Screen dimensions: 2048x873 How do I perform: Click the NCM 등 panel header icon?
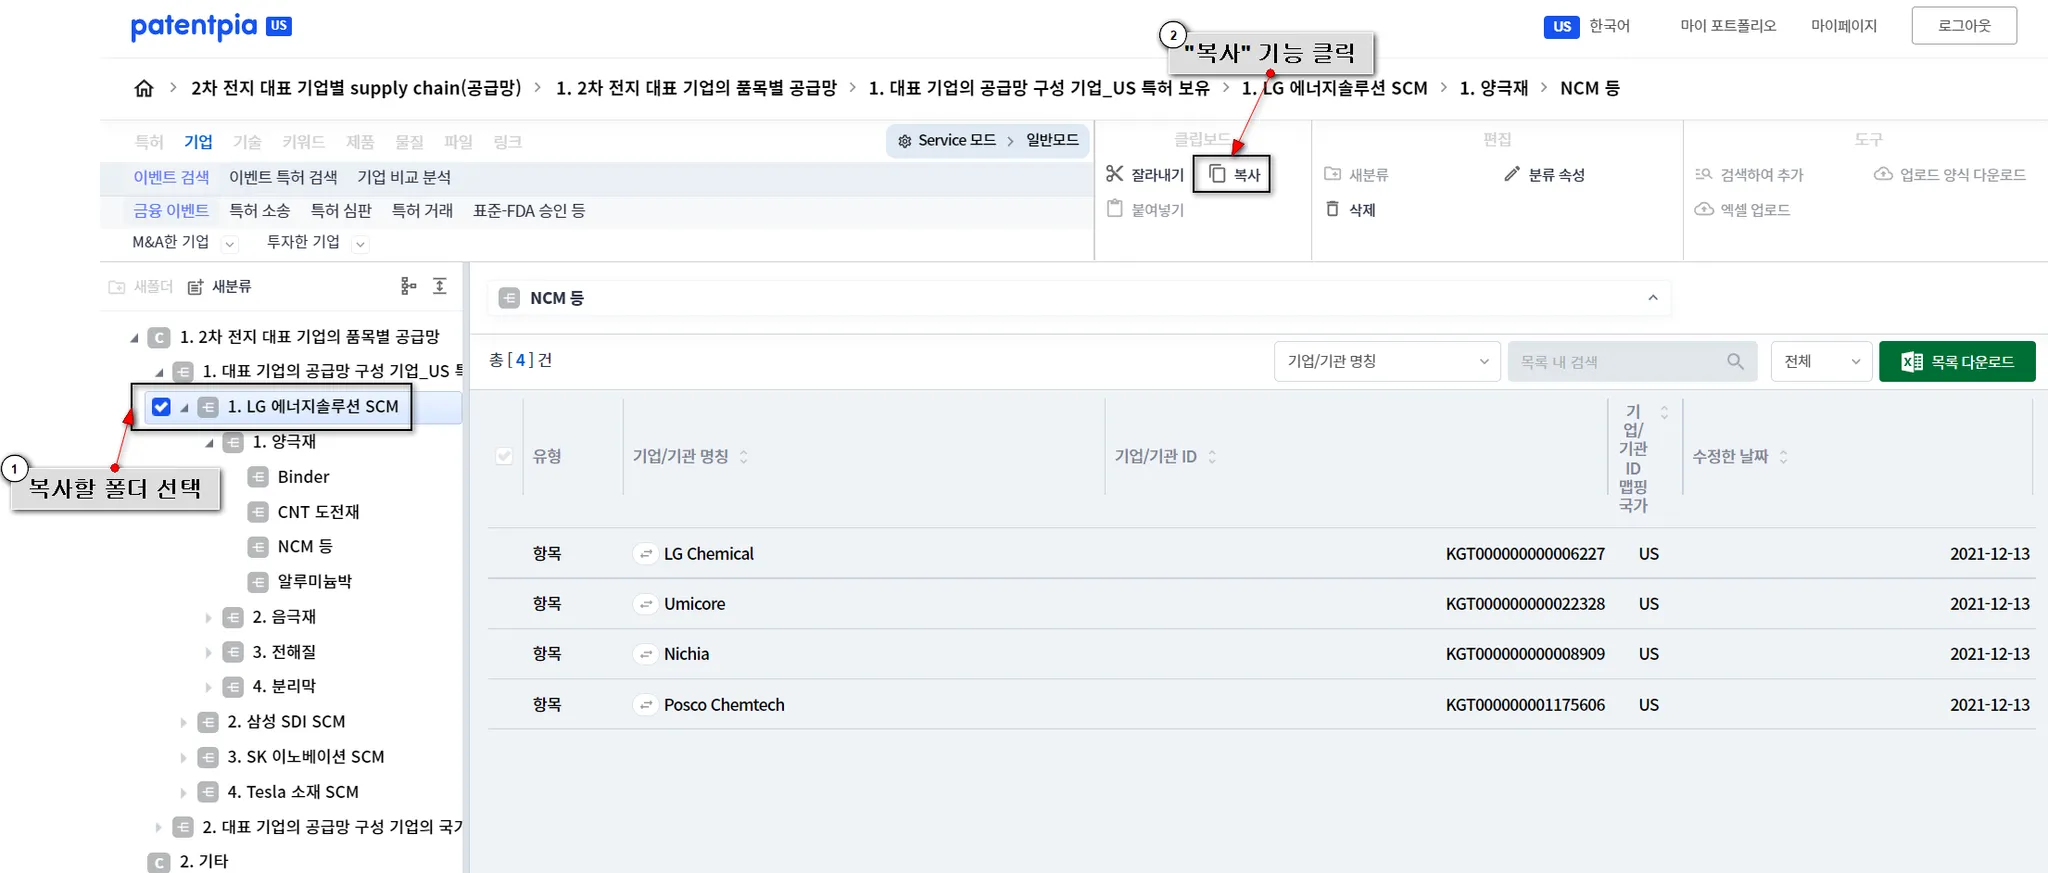(509, 298)
